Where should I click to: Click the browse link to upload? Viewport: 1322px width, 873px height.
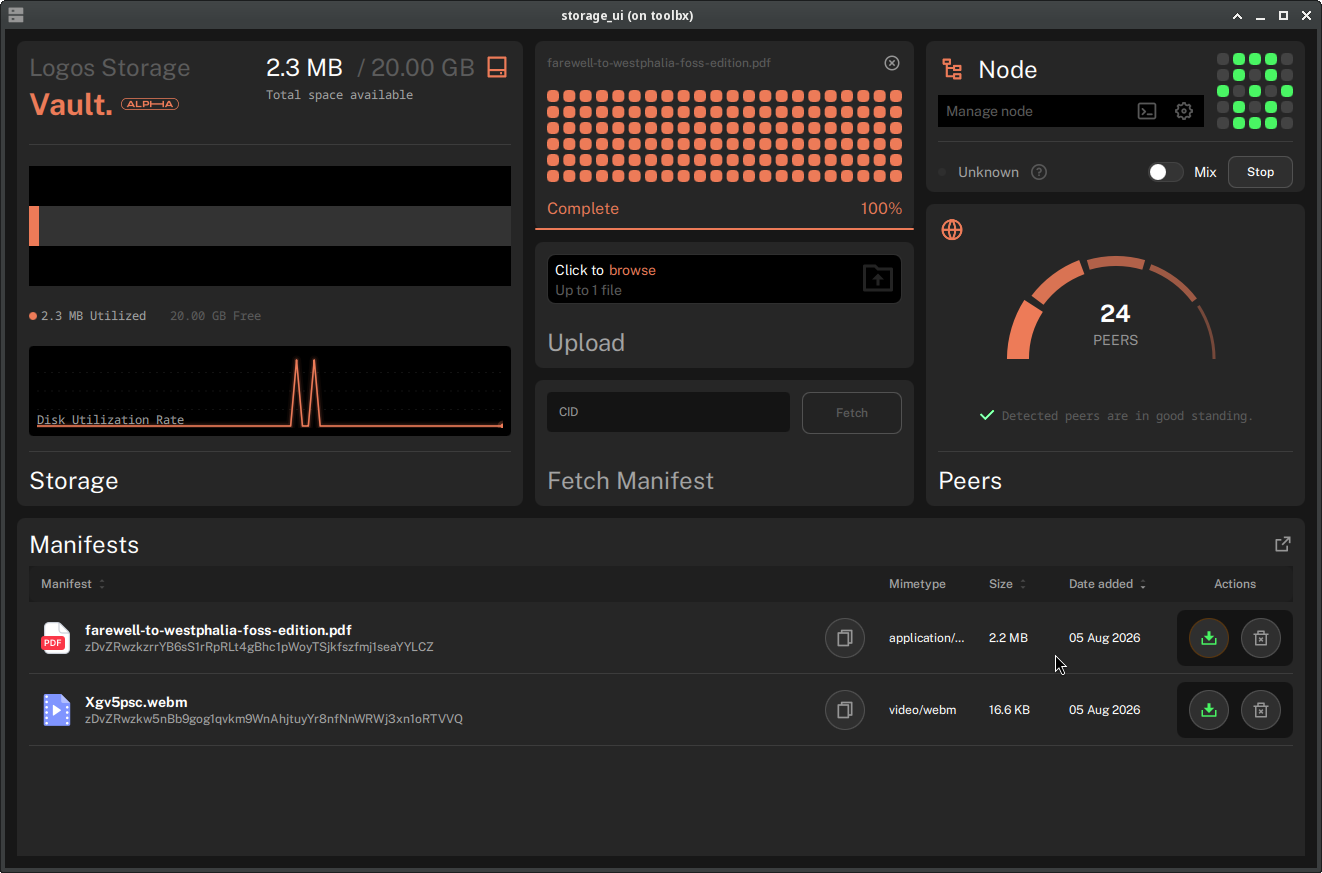(x=632, y=270)
